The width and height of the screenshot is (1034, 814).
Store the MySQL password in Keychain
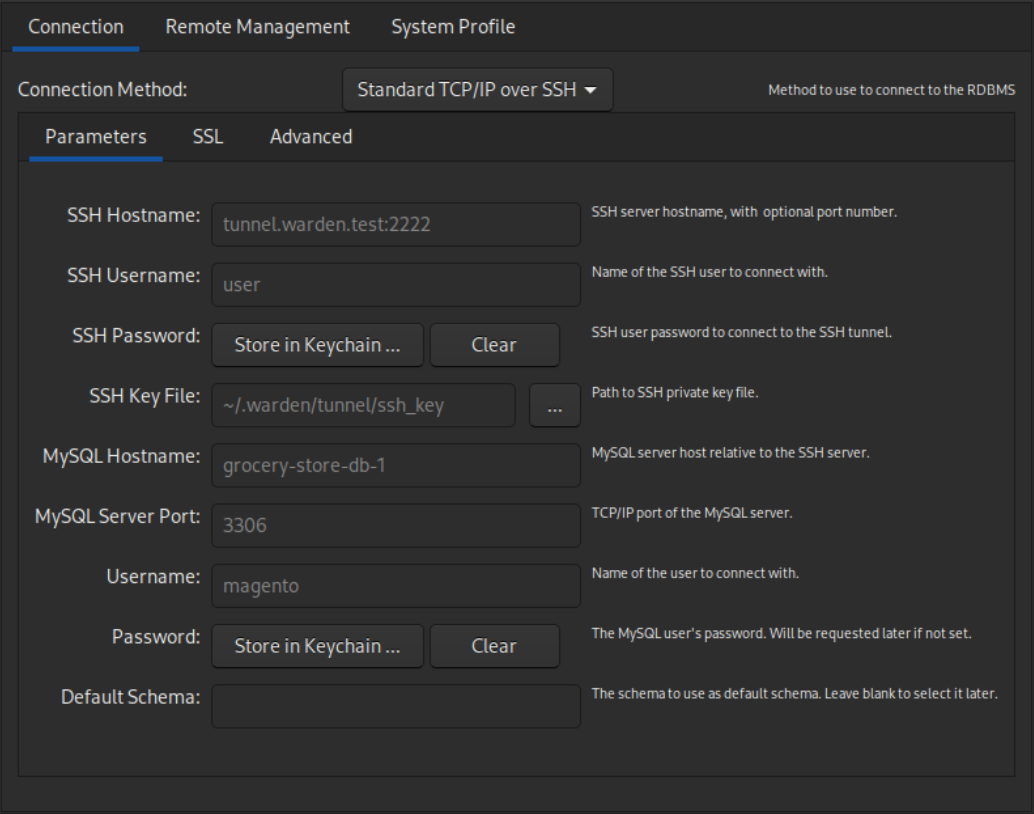317,646
